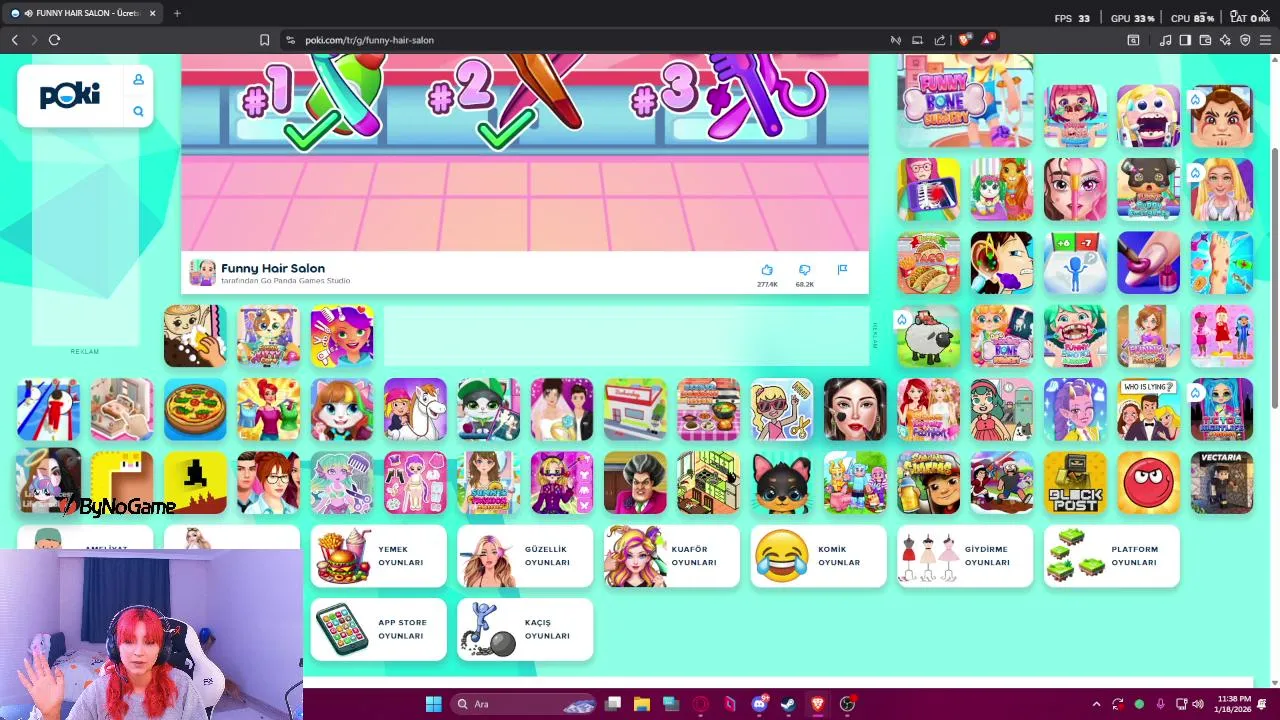Open new browser tab with plus
The height and width of the screenshot is (720, 1280).
pyautogui.click(x=177, y=13)
